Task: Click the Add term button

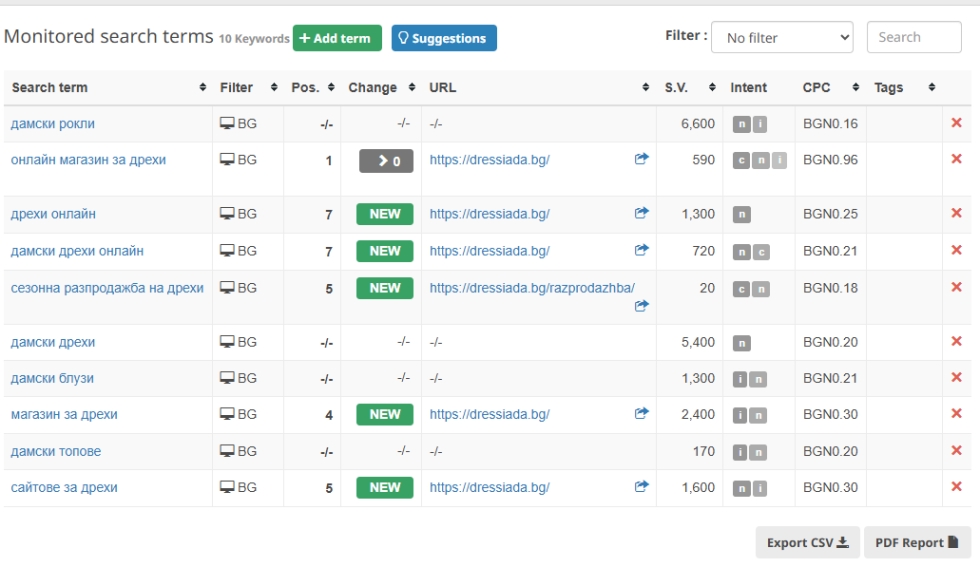Action: click(x=334, y=38)
